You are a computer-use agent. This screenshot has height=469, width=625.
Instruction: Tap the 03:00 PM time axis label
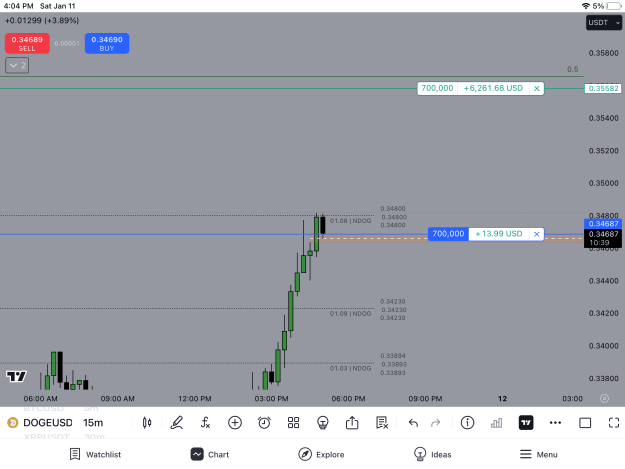click(x=271, y=398)
